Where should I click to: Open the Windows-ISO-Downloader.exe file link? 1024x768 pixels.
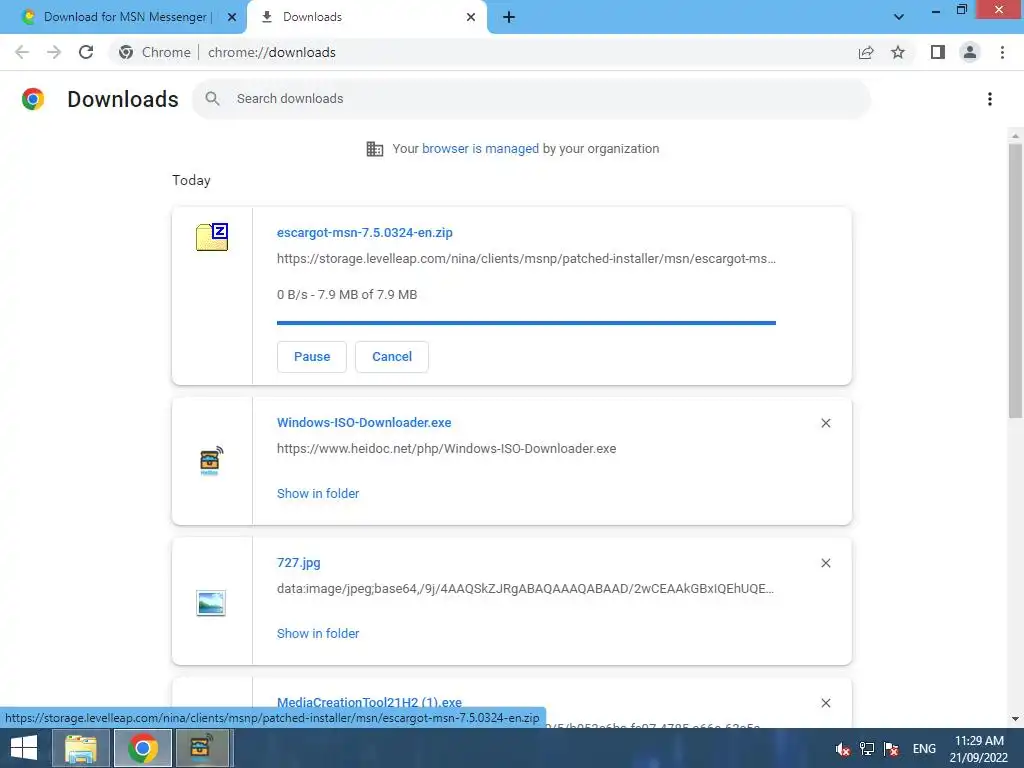click(x=364, y=423)
